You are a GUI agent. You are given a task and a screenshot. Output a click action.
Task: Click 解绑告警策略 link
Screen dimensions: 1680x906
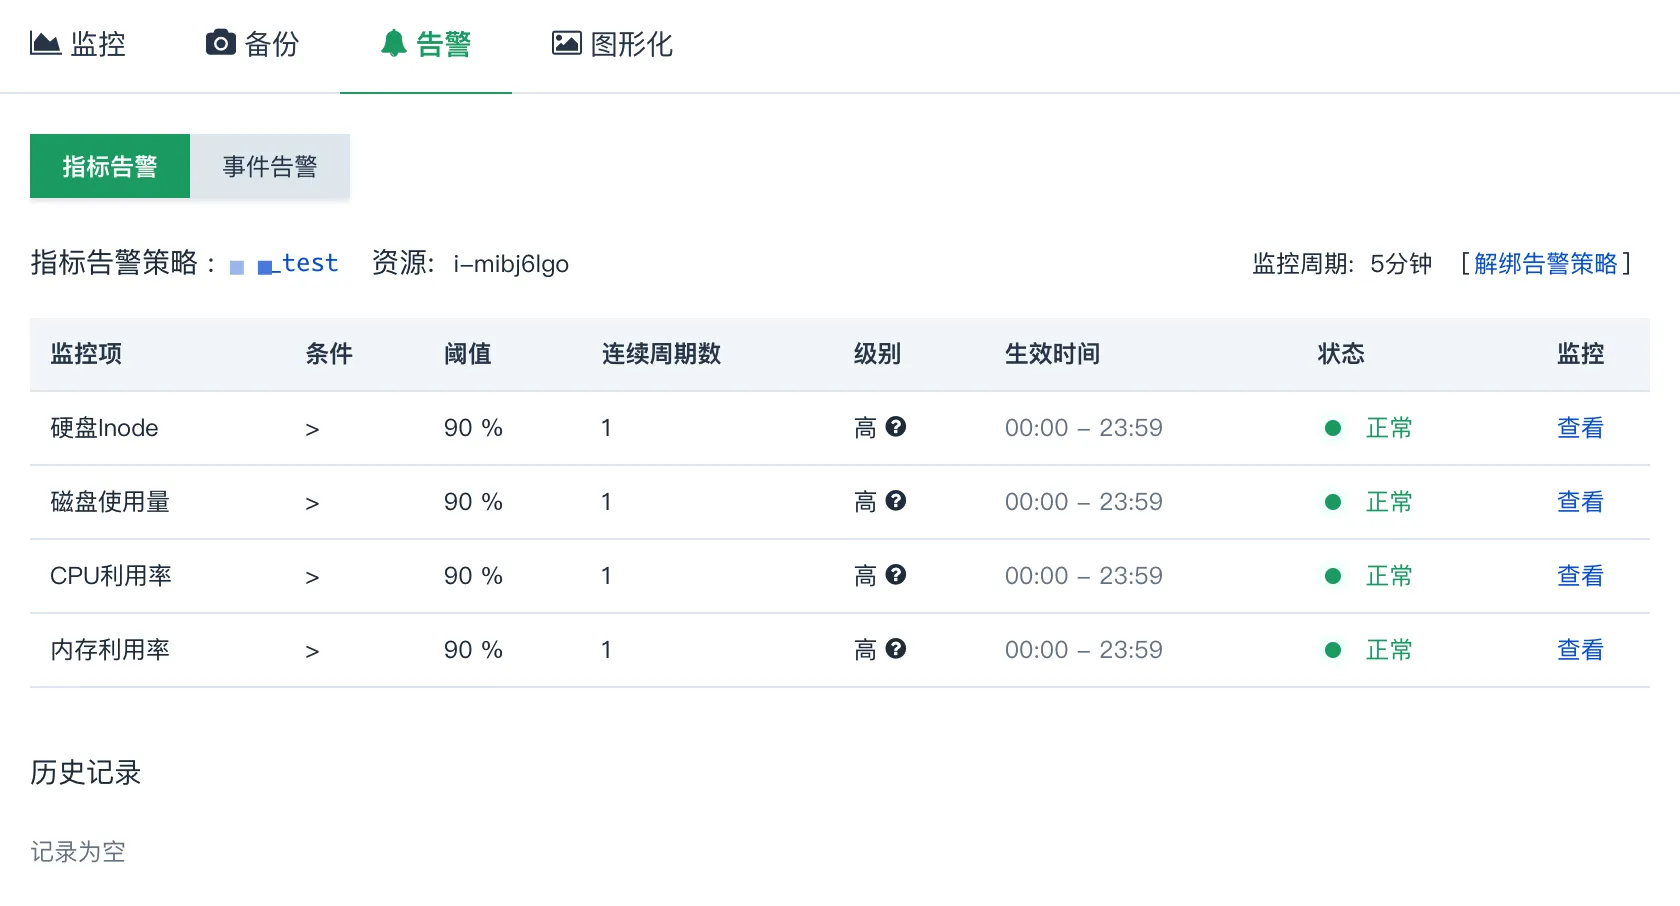[x=1546, y=263]
